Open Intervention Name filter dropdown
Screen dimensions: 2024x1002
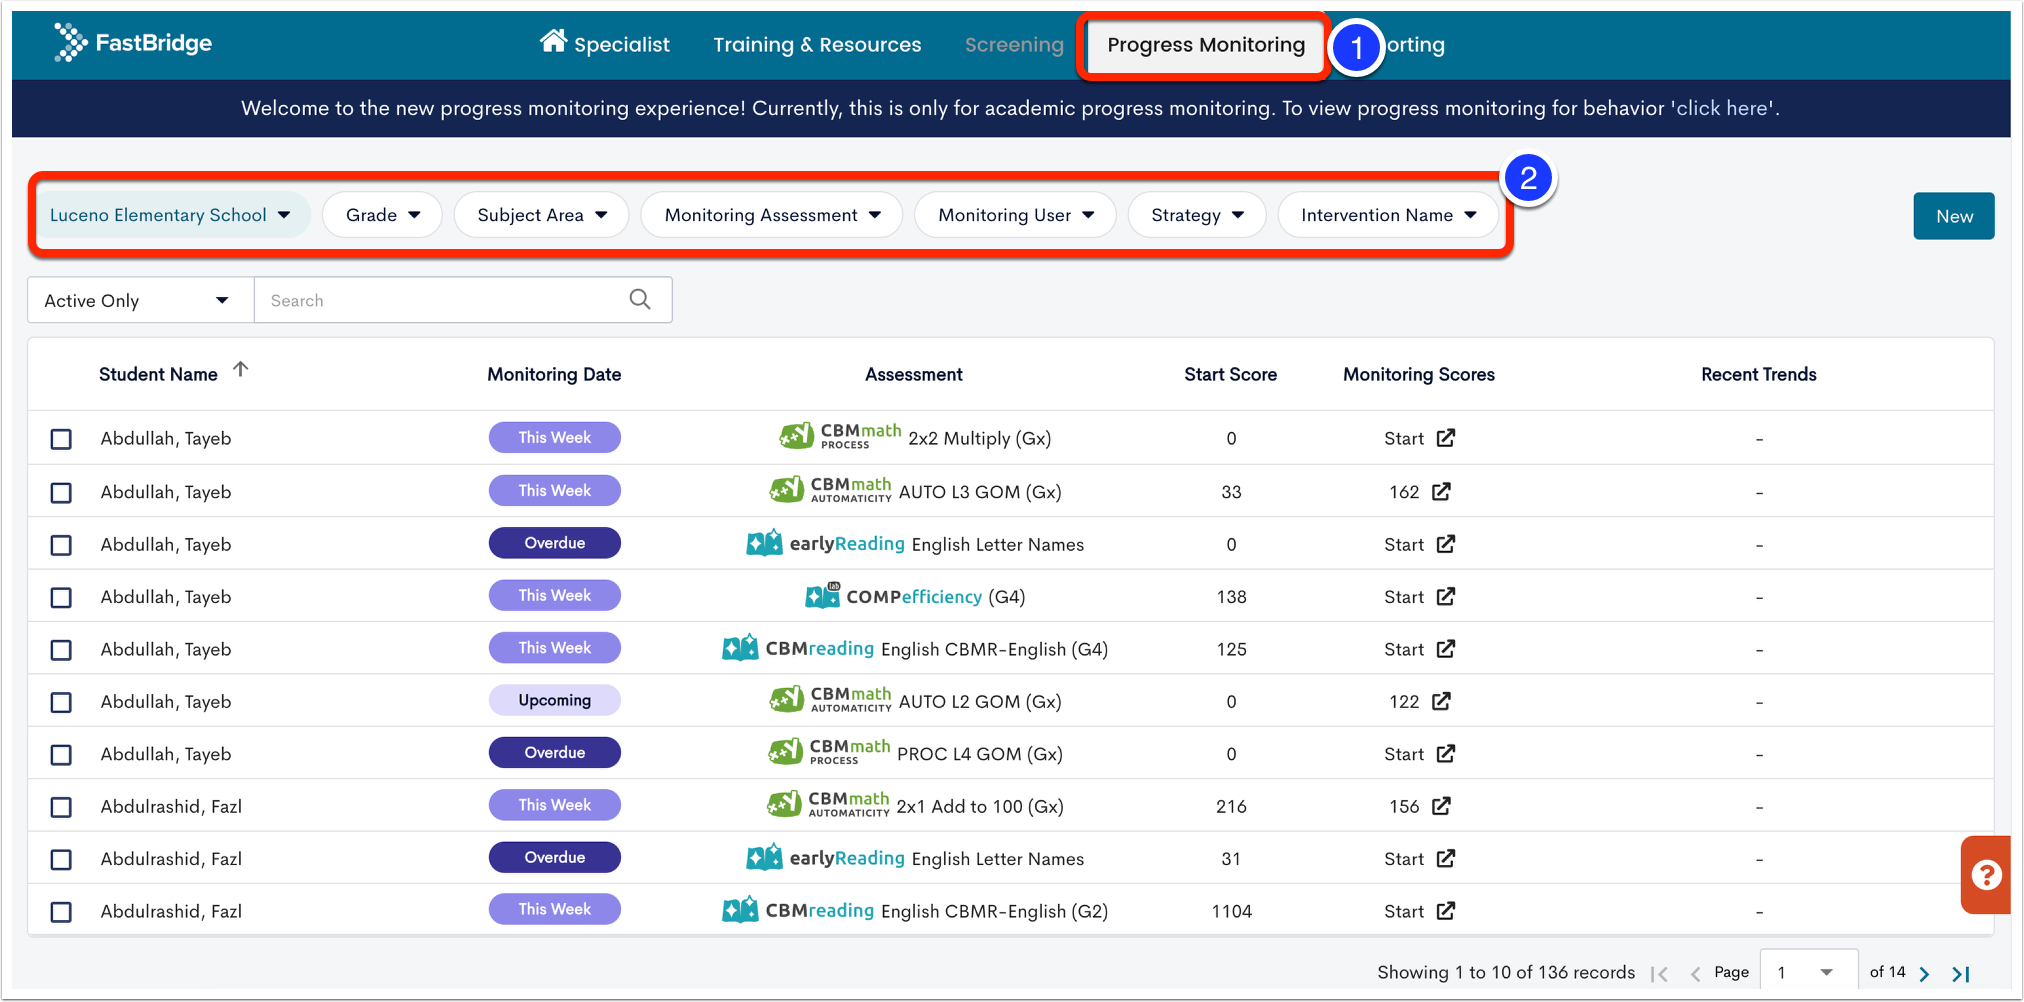pos(1388,215)
